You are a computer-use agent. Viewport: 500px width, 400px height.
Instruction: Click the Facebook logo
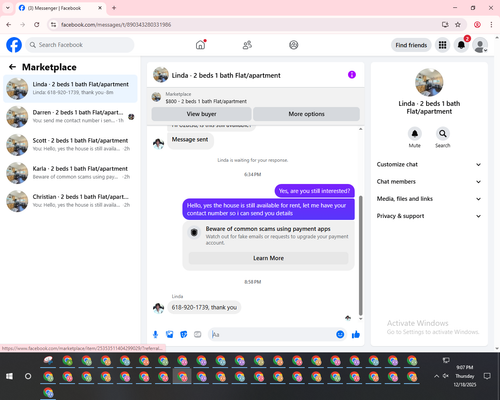pyautogui.click(x=14, y=45)
